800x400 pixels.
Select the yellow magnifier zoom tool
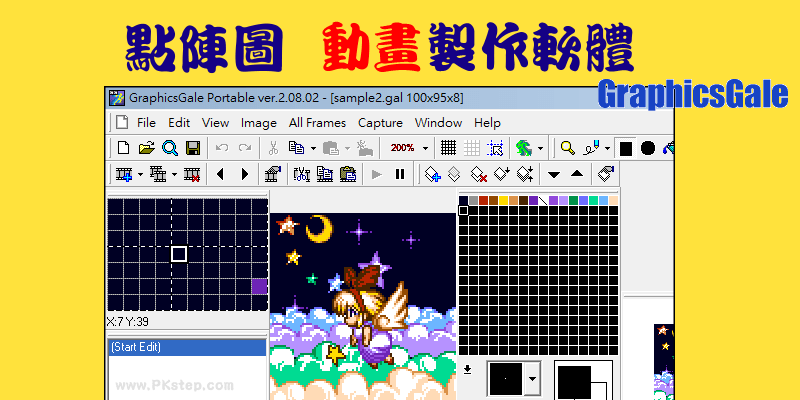coord(567,148)
